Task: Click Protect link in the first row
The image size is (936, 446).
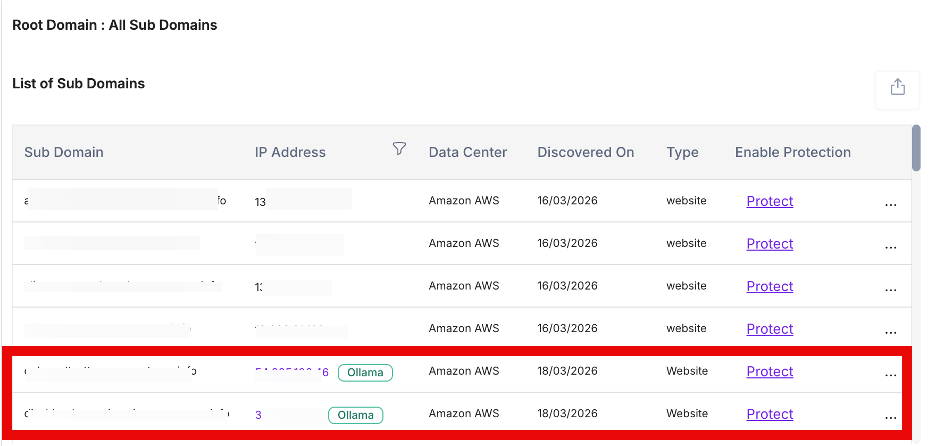Action: [769, 201]
